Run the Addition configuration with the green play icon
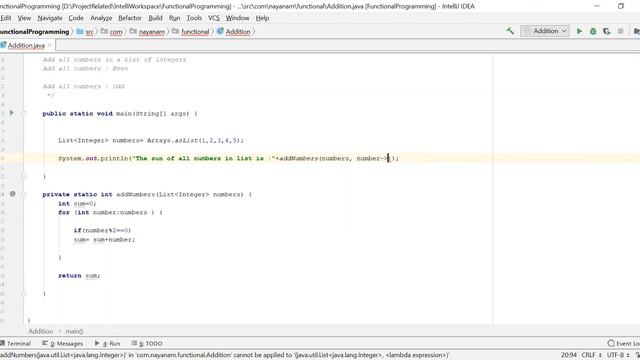The width and height of the screenshot is (640, 360). [x=579, y=31]
